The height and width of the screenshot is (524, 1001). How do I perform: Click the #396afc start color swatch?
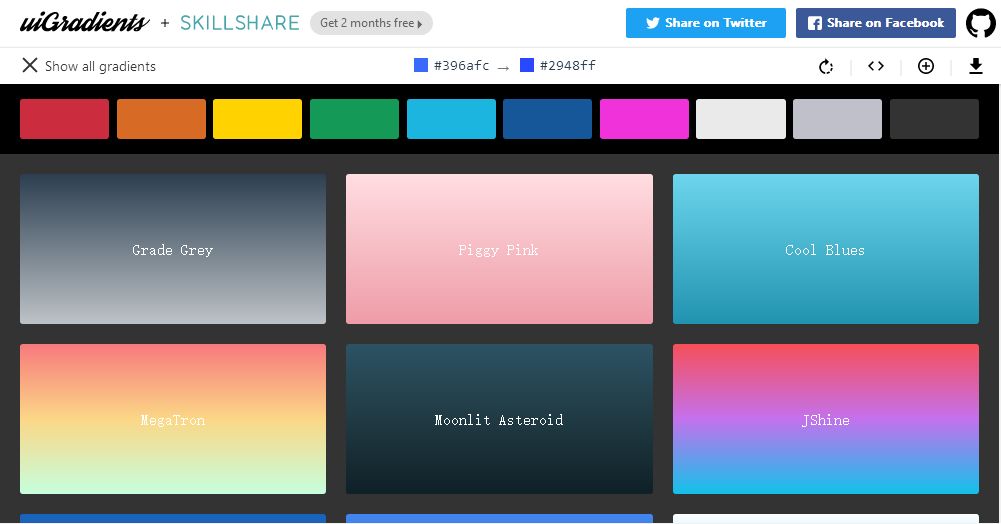click(x=421, y=65)
